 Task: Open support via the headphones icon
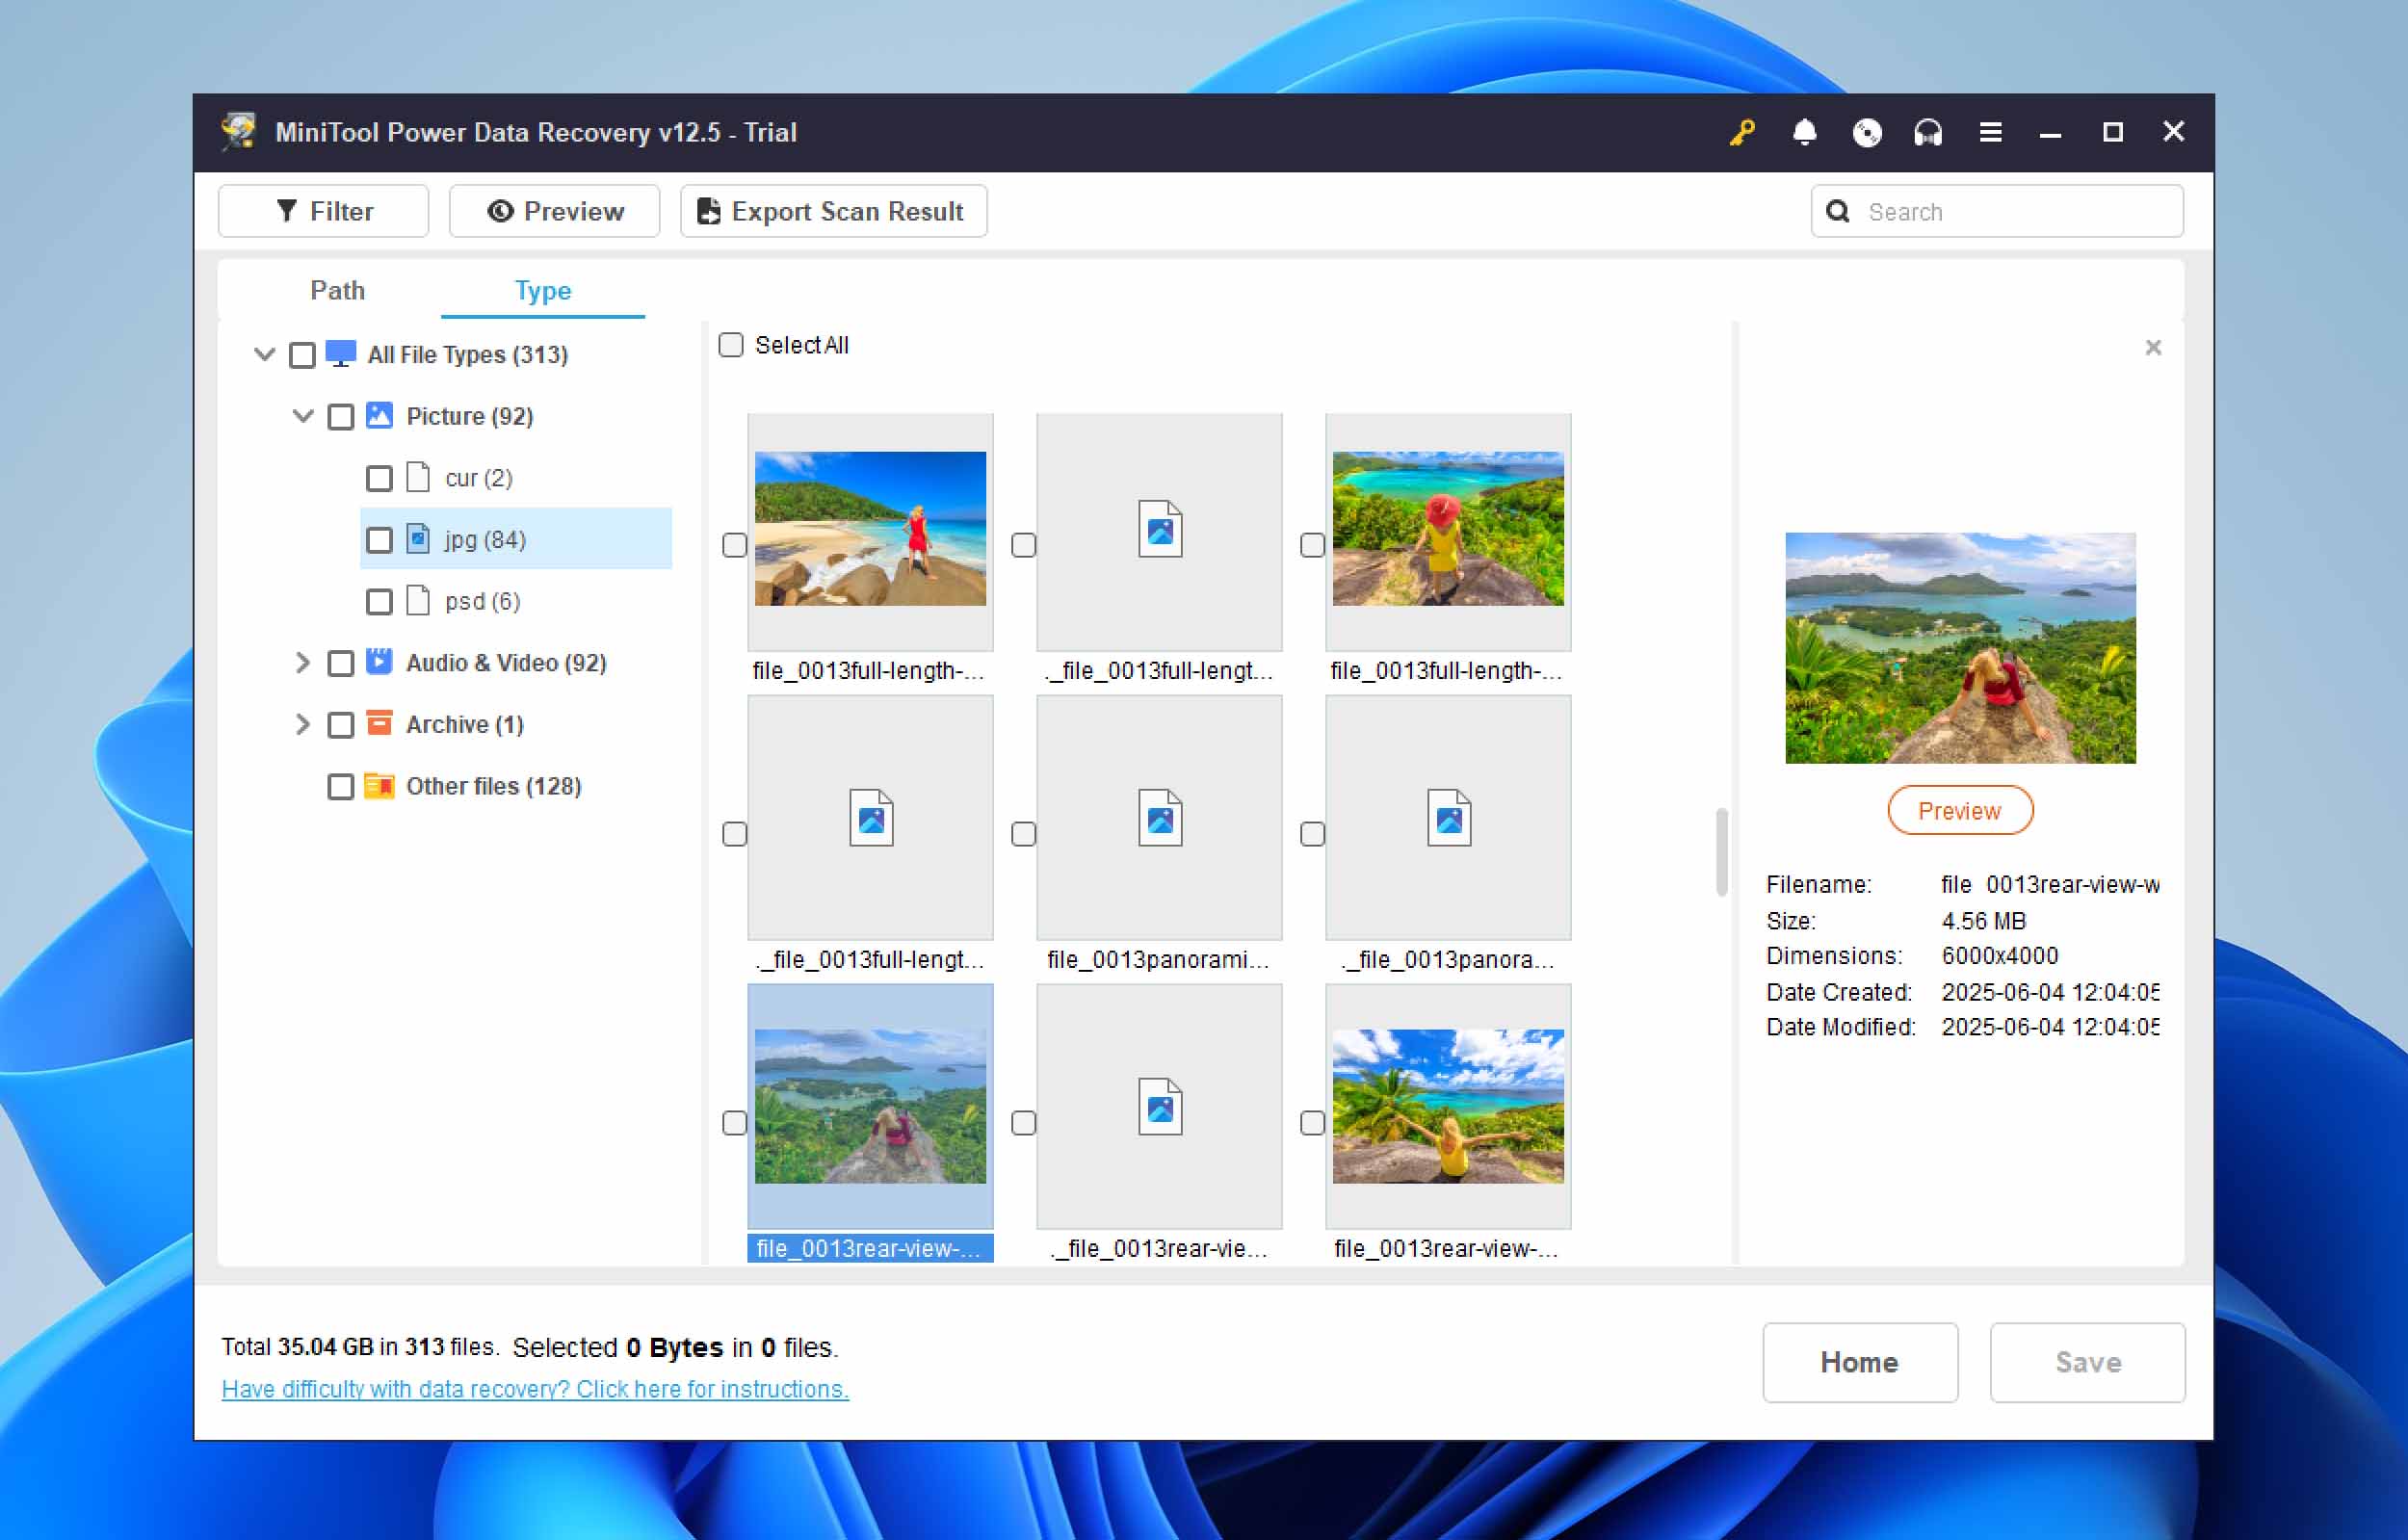click(x=1928, y=132)
